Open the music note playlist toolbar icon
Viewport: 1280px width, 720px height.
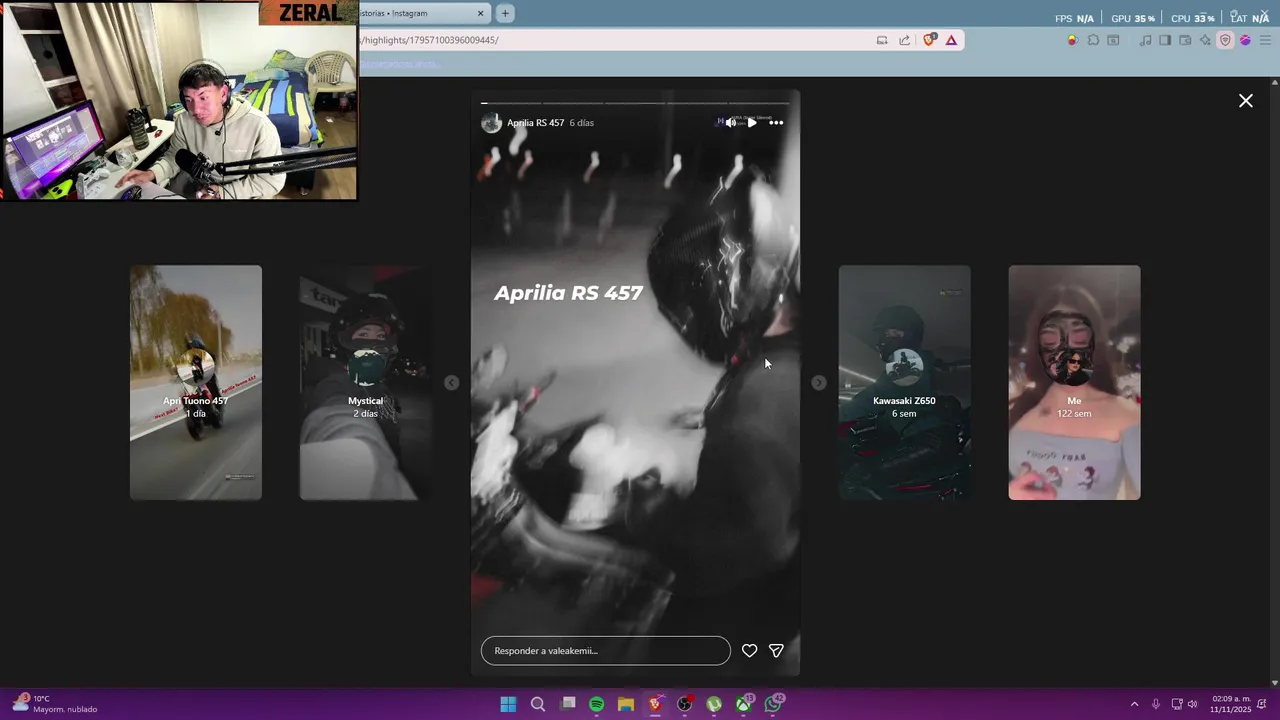point(1146,40)
